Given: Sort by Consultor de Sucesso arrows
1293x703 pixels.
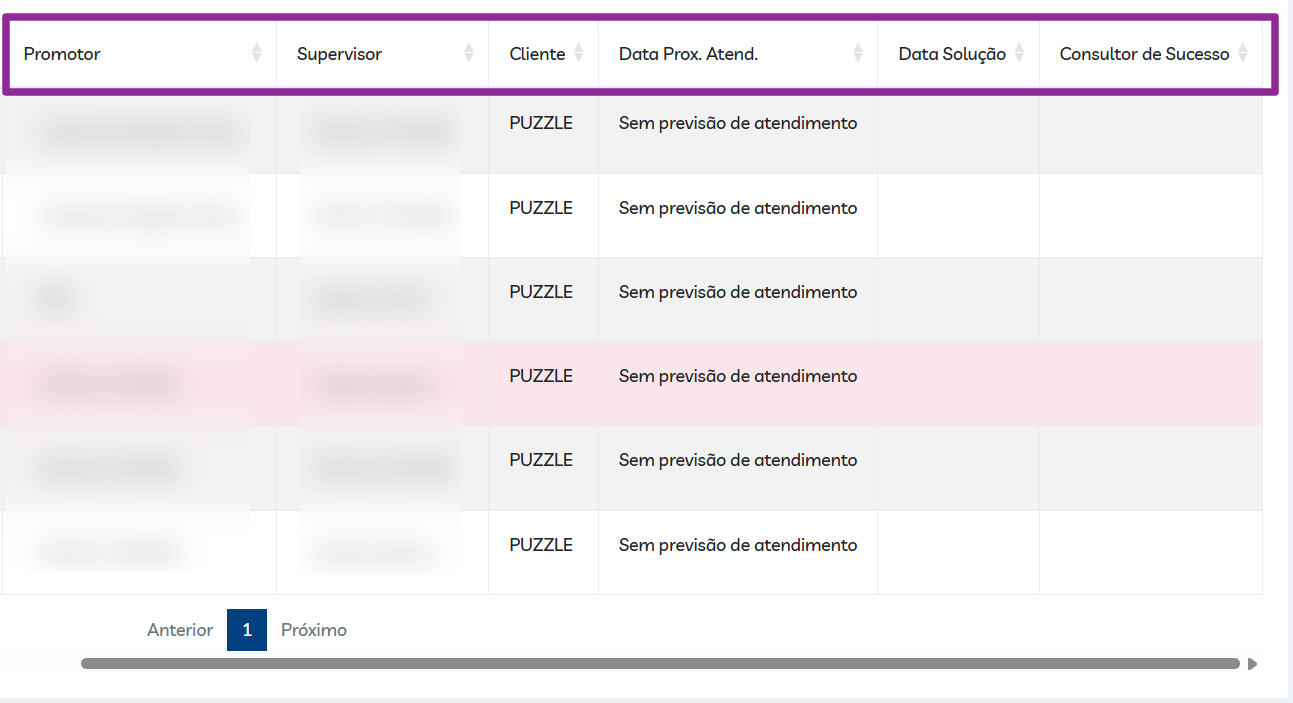Looking at the screenshot, I should pyautogui.click(x=1243, y=53).
